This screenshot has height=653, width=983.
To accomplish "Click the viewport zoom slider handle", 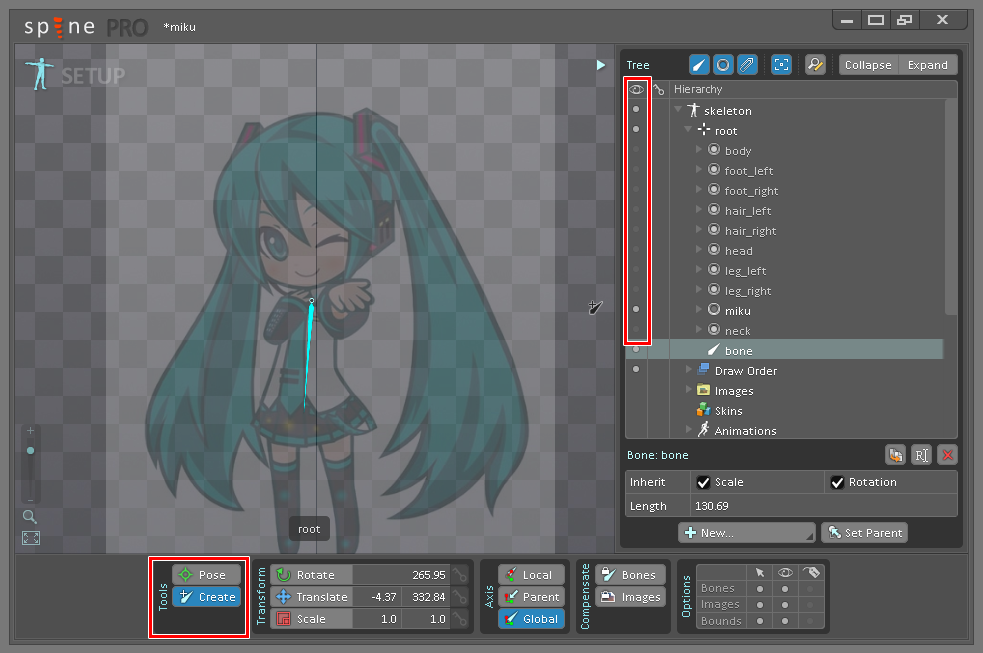I will coord(30,451).
